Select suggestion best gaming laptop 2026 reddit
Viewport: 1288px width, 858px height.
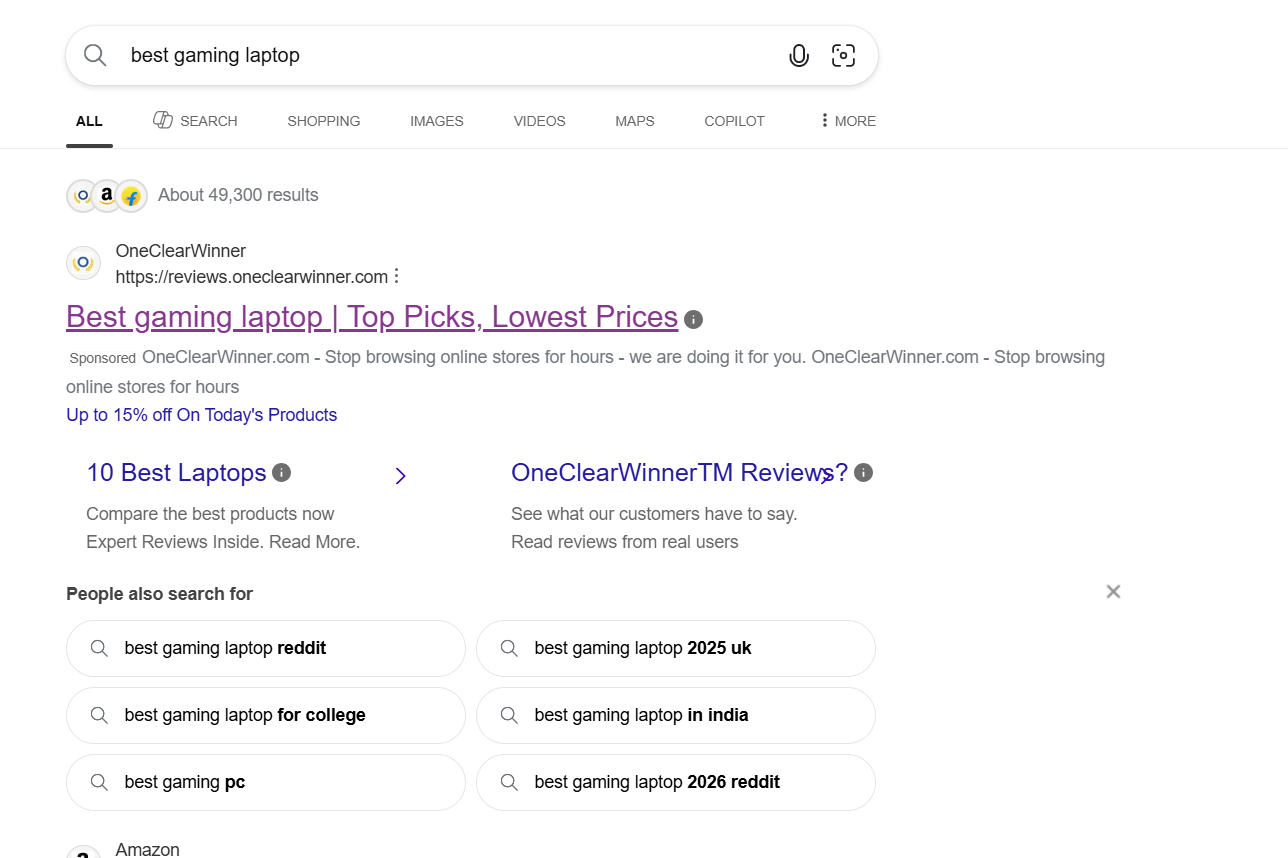pos(676,782)
